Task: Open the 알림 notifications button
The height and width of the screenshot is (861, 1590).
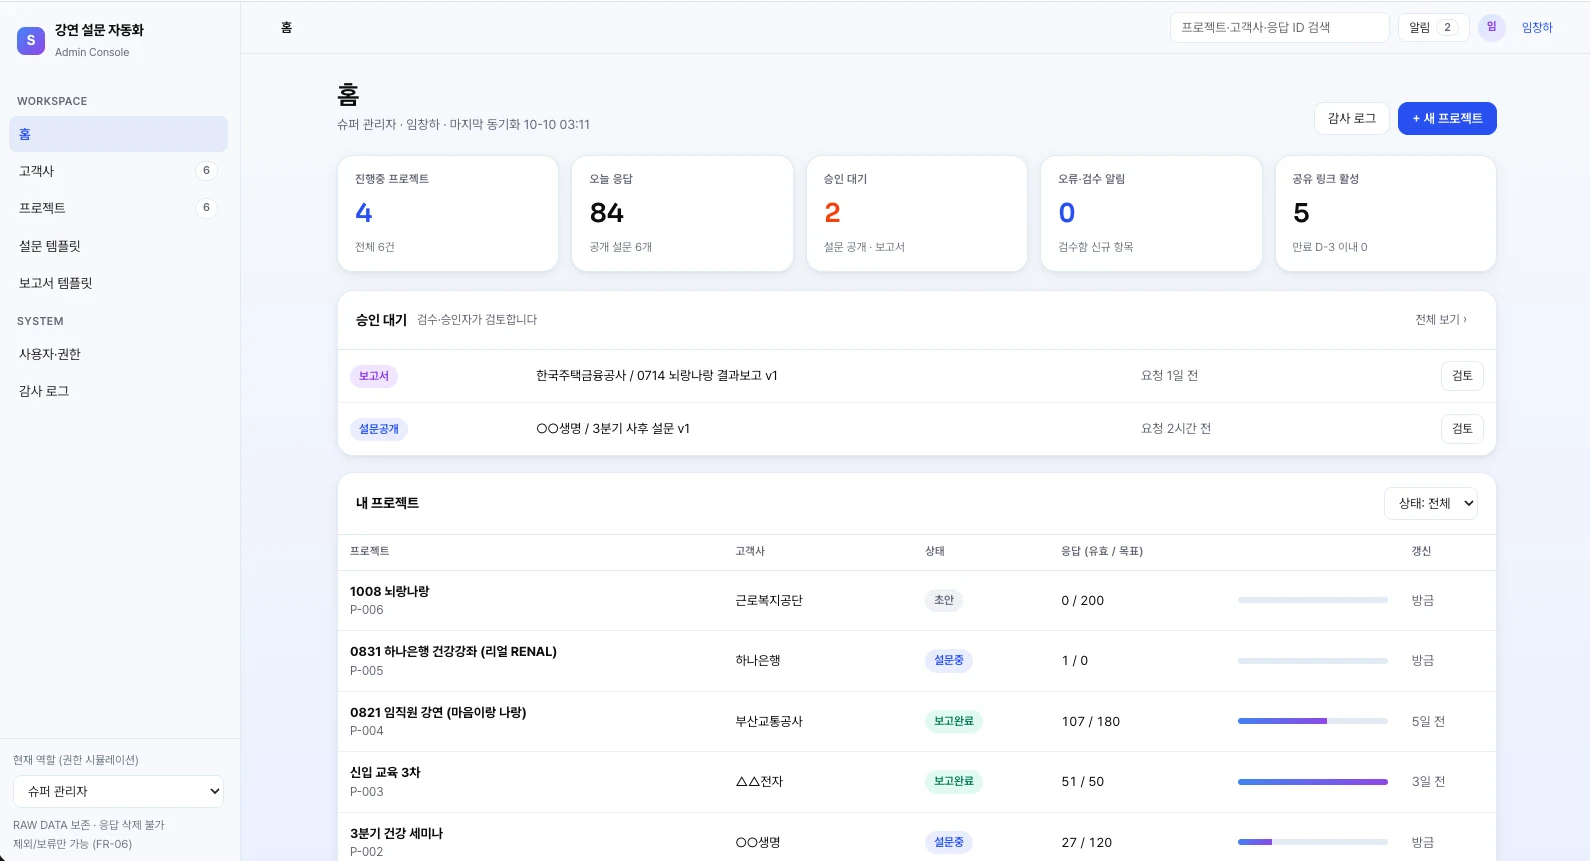Action: (1433, 27)
